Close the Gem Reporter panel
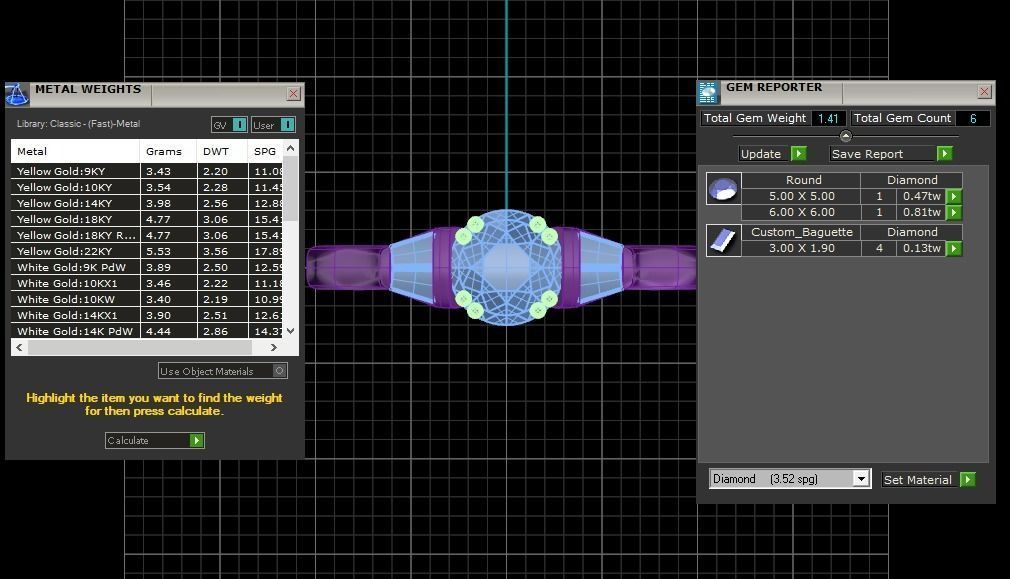 coord(984,91)
